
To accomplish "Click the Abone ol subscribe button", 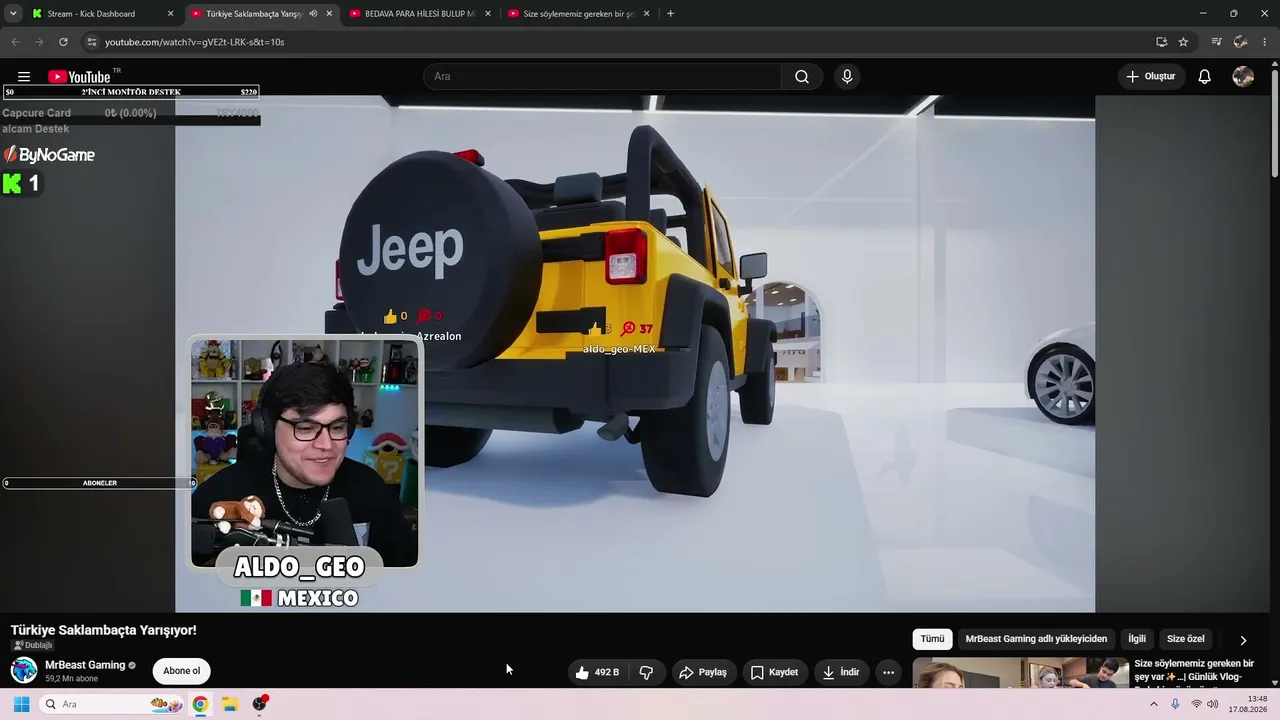I will pos(181,671).
